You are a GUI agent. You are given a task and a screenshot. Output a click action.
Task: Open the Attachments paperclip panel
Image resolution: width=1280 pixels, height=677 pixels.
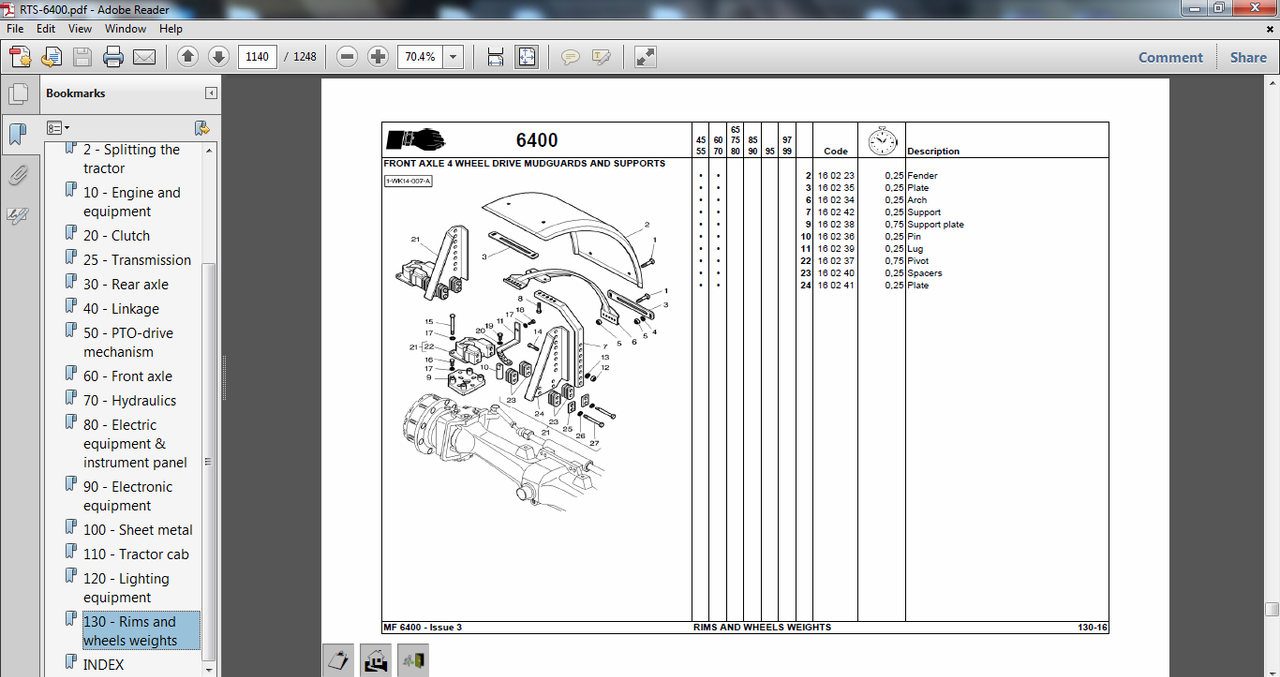click(18, 176)
